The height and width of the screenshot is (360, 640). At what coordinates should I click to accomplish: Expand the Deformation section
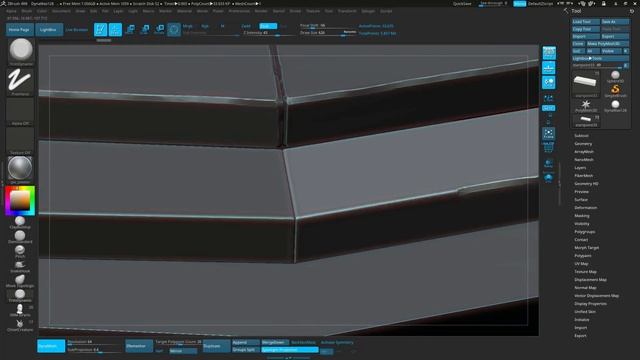click(585, 208)
